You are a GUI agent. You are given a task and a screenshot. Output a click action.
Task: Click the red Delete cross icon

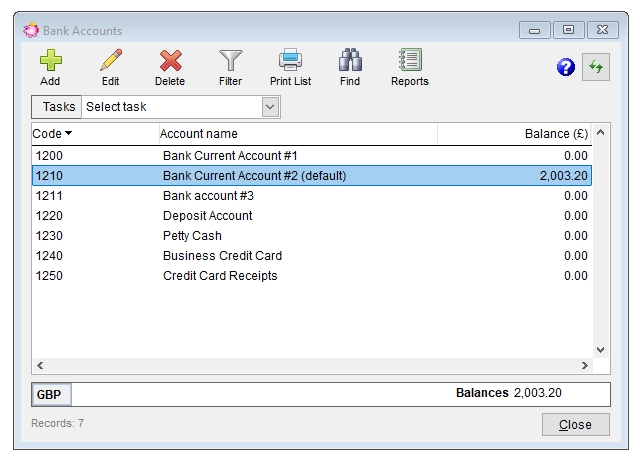[x=170, y=61]
